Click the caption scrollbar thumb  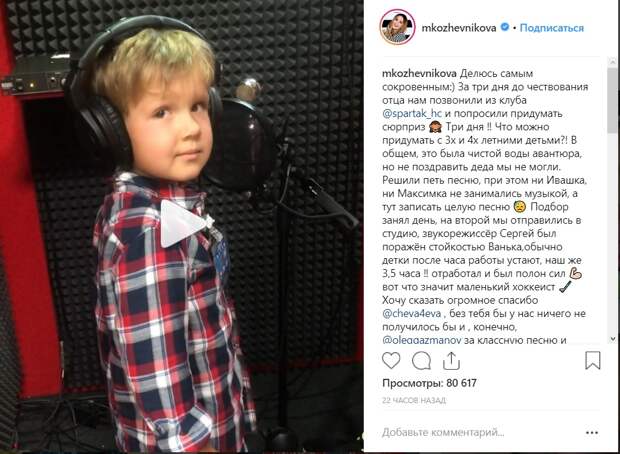pyautogui.click(x=613, y=100)
